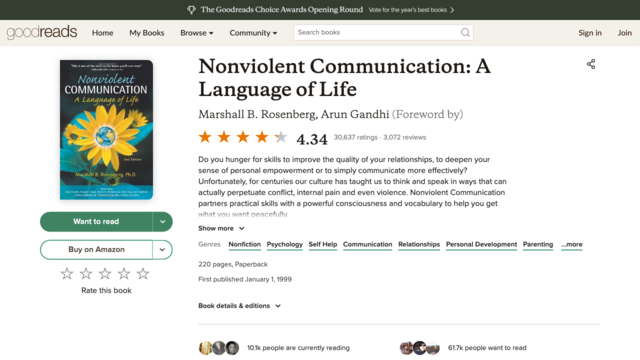Click the Want to read button

pyautogui.click(x=96, y=222)
